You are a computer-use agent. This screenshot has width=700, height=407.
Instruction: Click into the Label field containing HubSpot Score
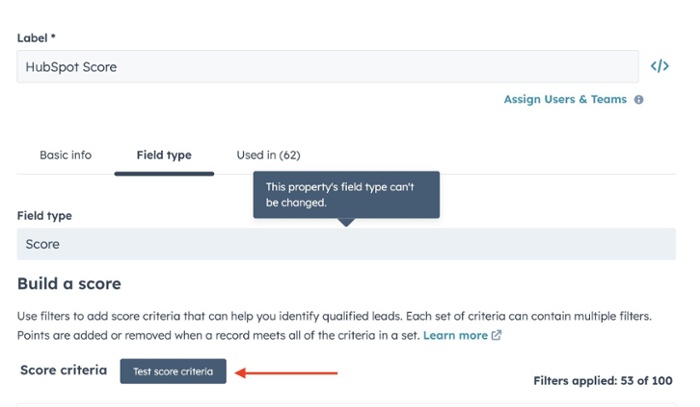[x=327, y=66]
